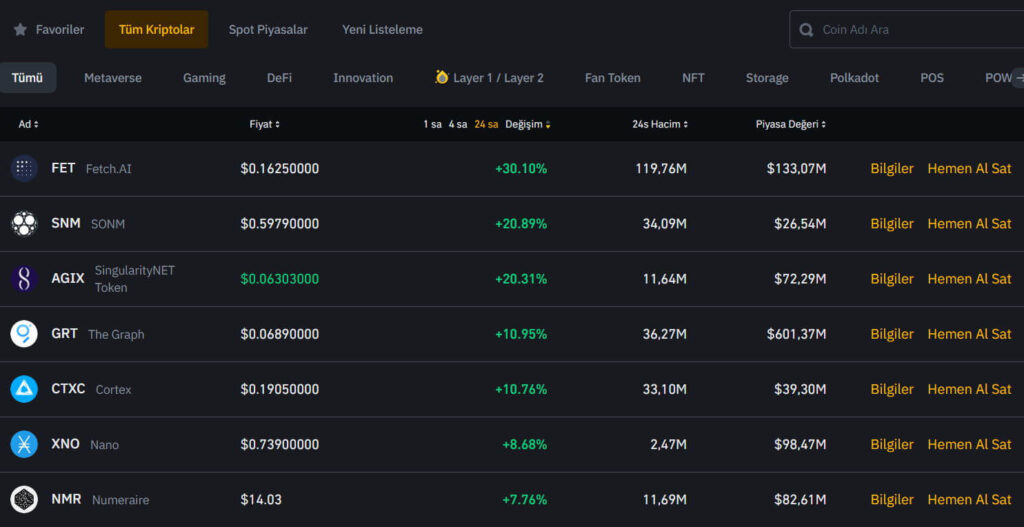Filter by Gaming category

204,78
